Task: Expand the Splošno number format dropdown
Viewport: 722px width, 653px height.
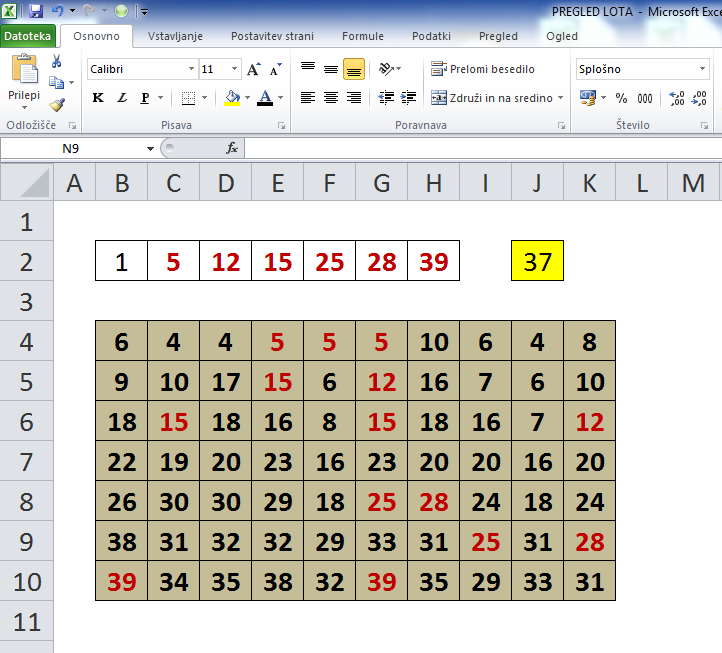Action: [x=702, y=69]
